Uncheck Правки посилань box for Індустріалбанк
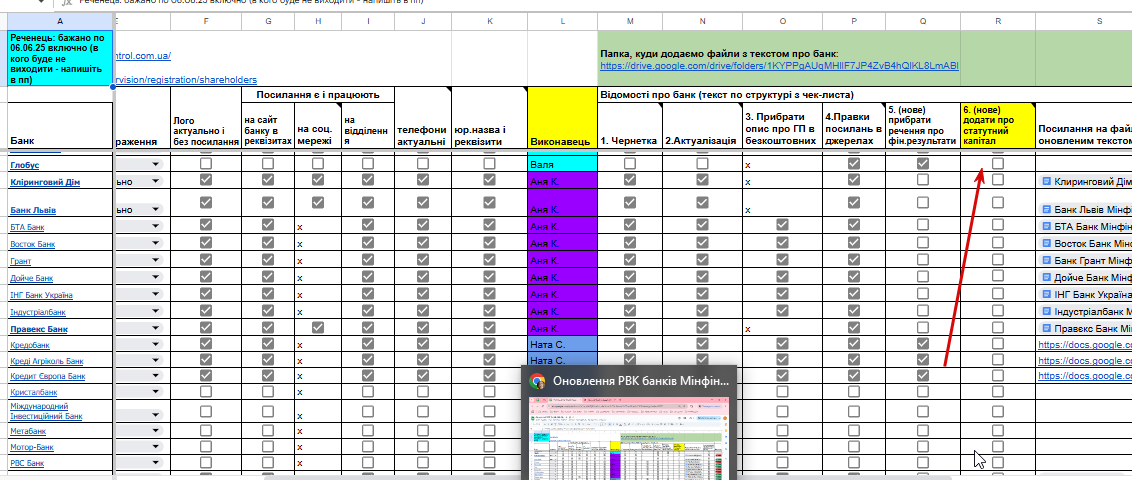 click(x=853, y=311)
